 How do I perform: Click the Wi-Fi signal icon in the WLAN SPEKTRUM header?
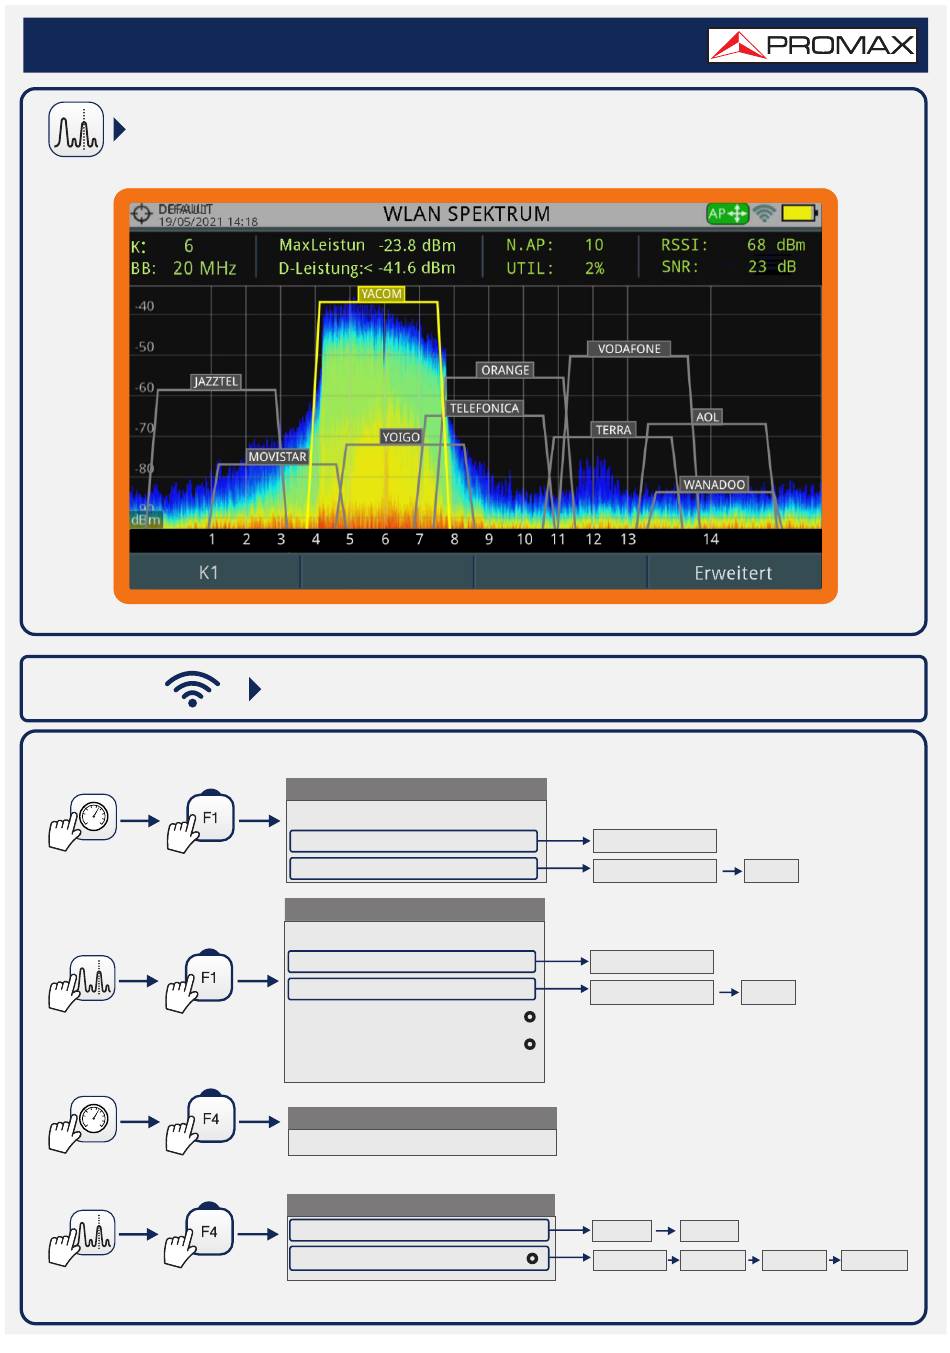(x=765, y=213)
